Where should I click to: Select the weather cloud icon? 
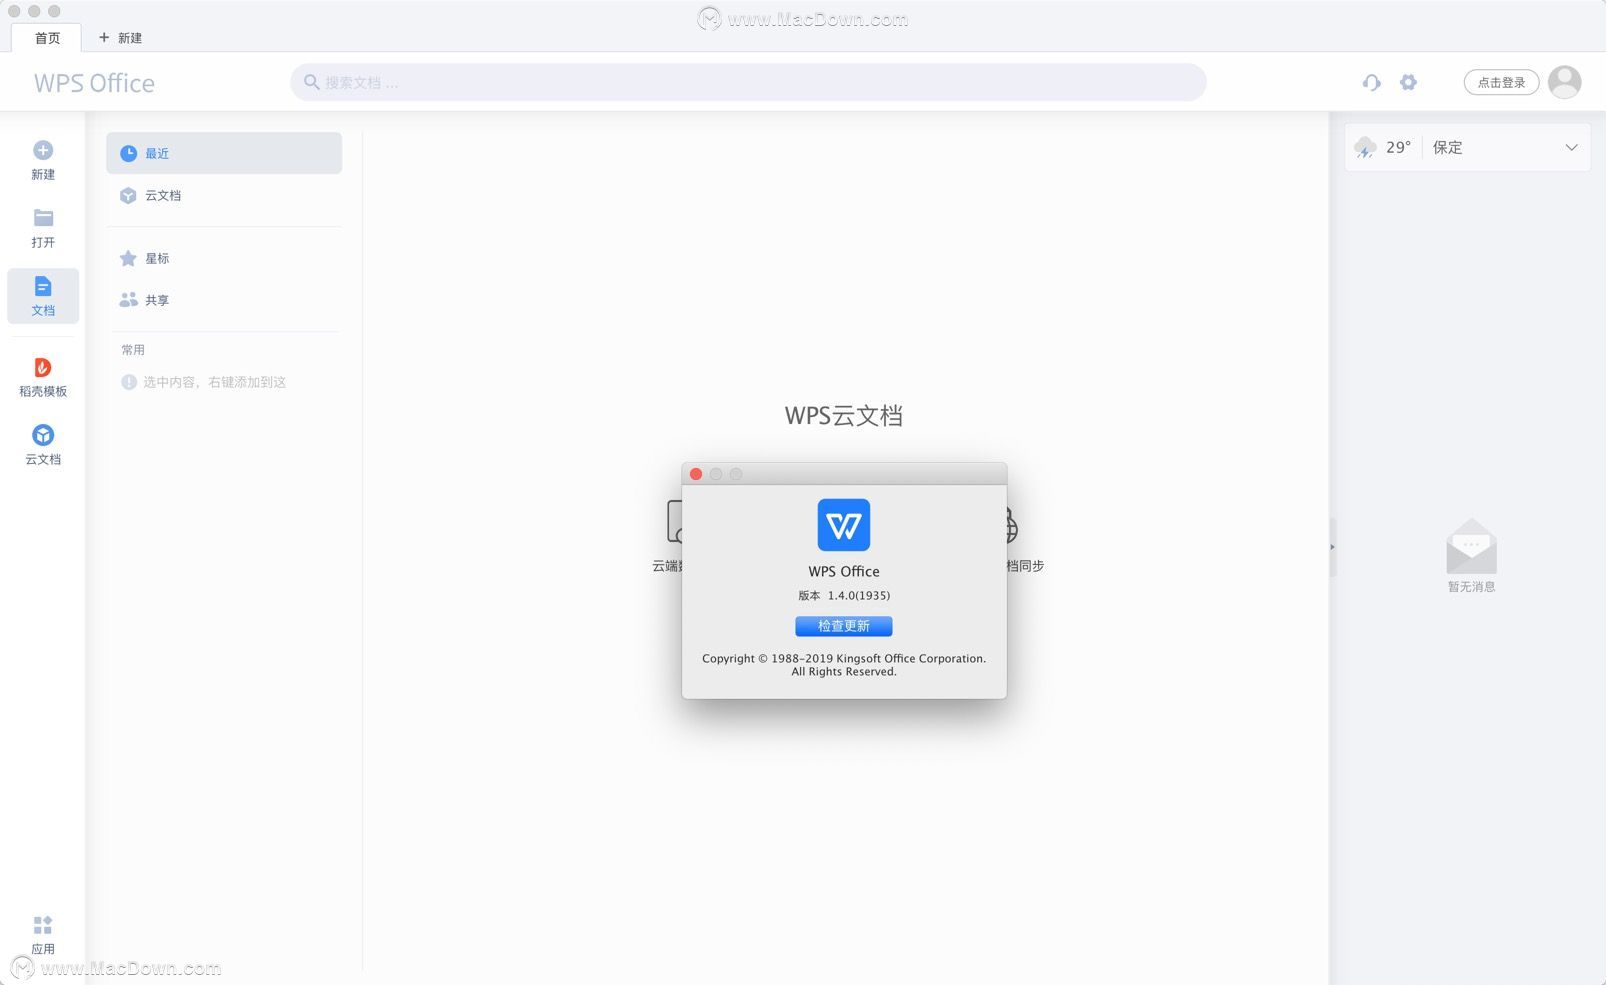[x=1365, y=148]
